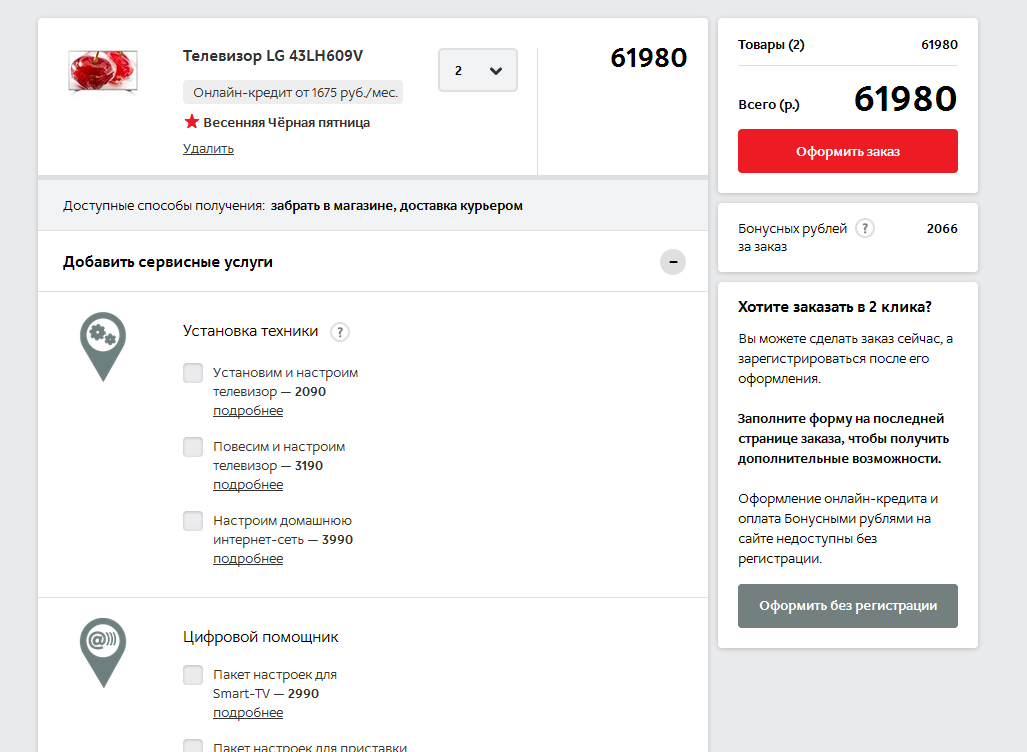Click the Цифровой помощник heading
The image size is (1027, 752).
click(261, 637)
